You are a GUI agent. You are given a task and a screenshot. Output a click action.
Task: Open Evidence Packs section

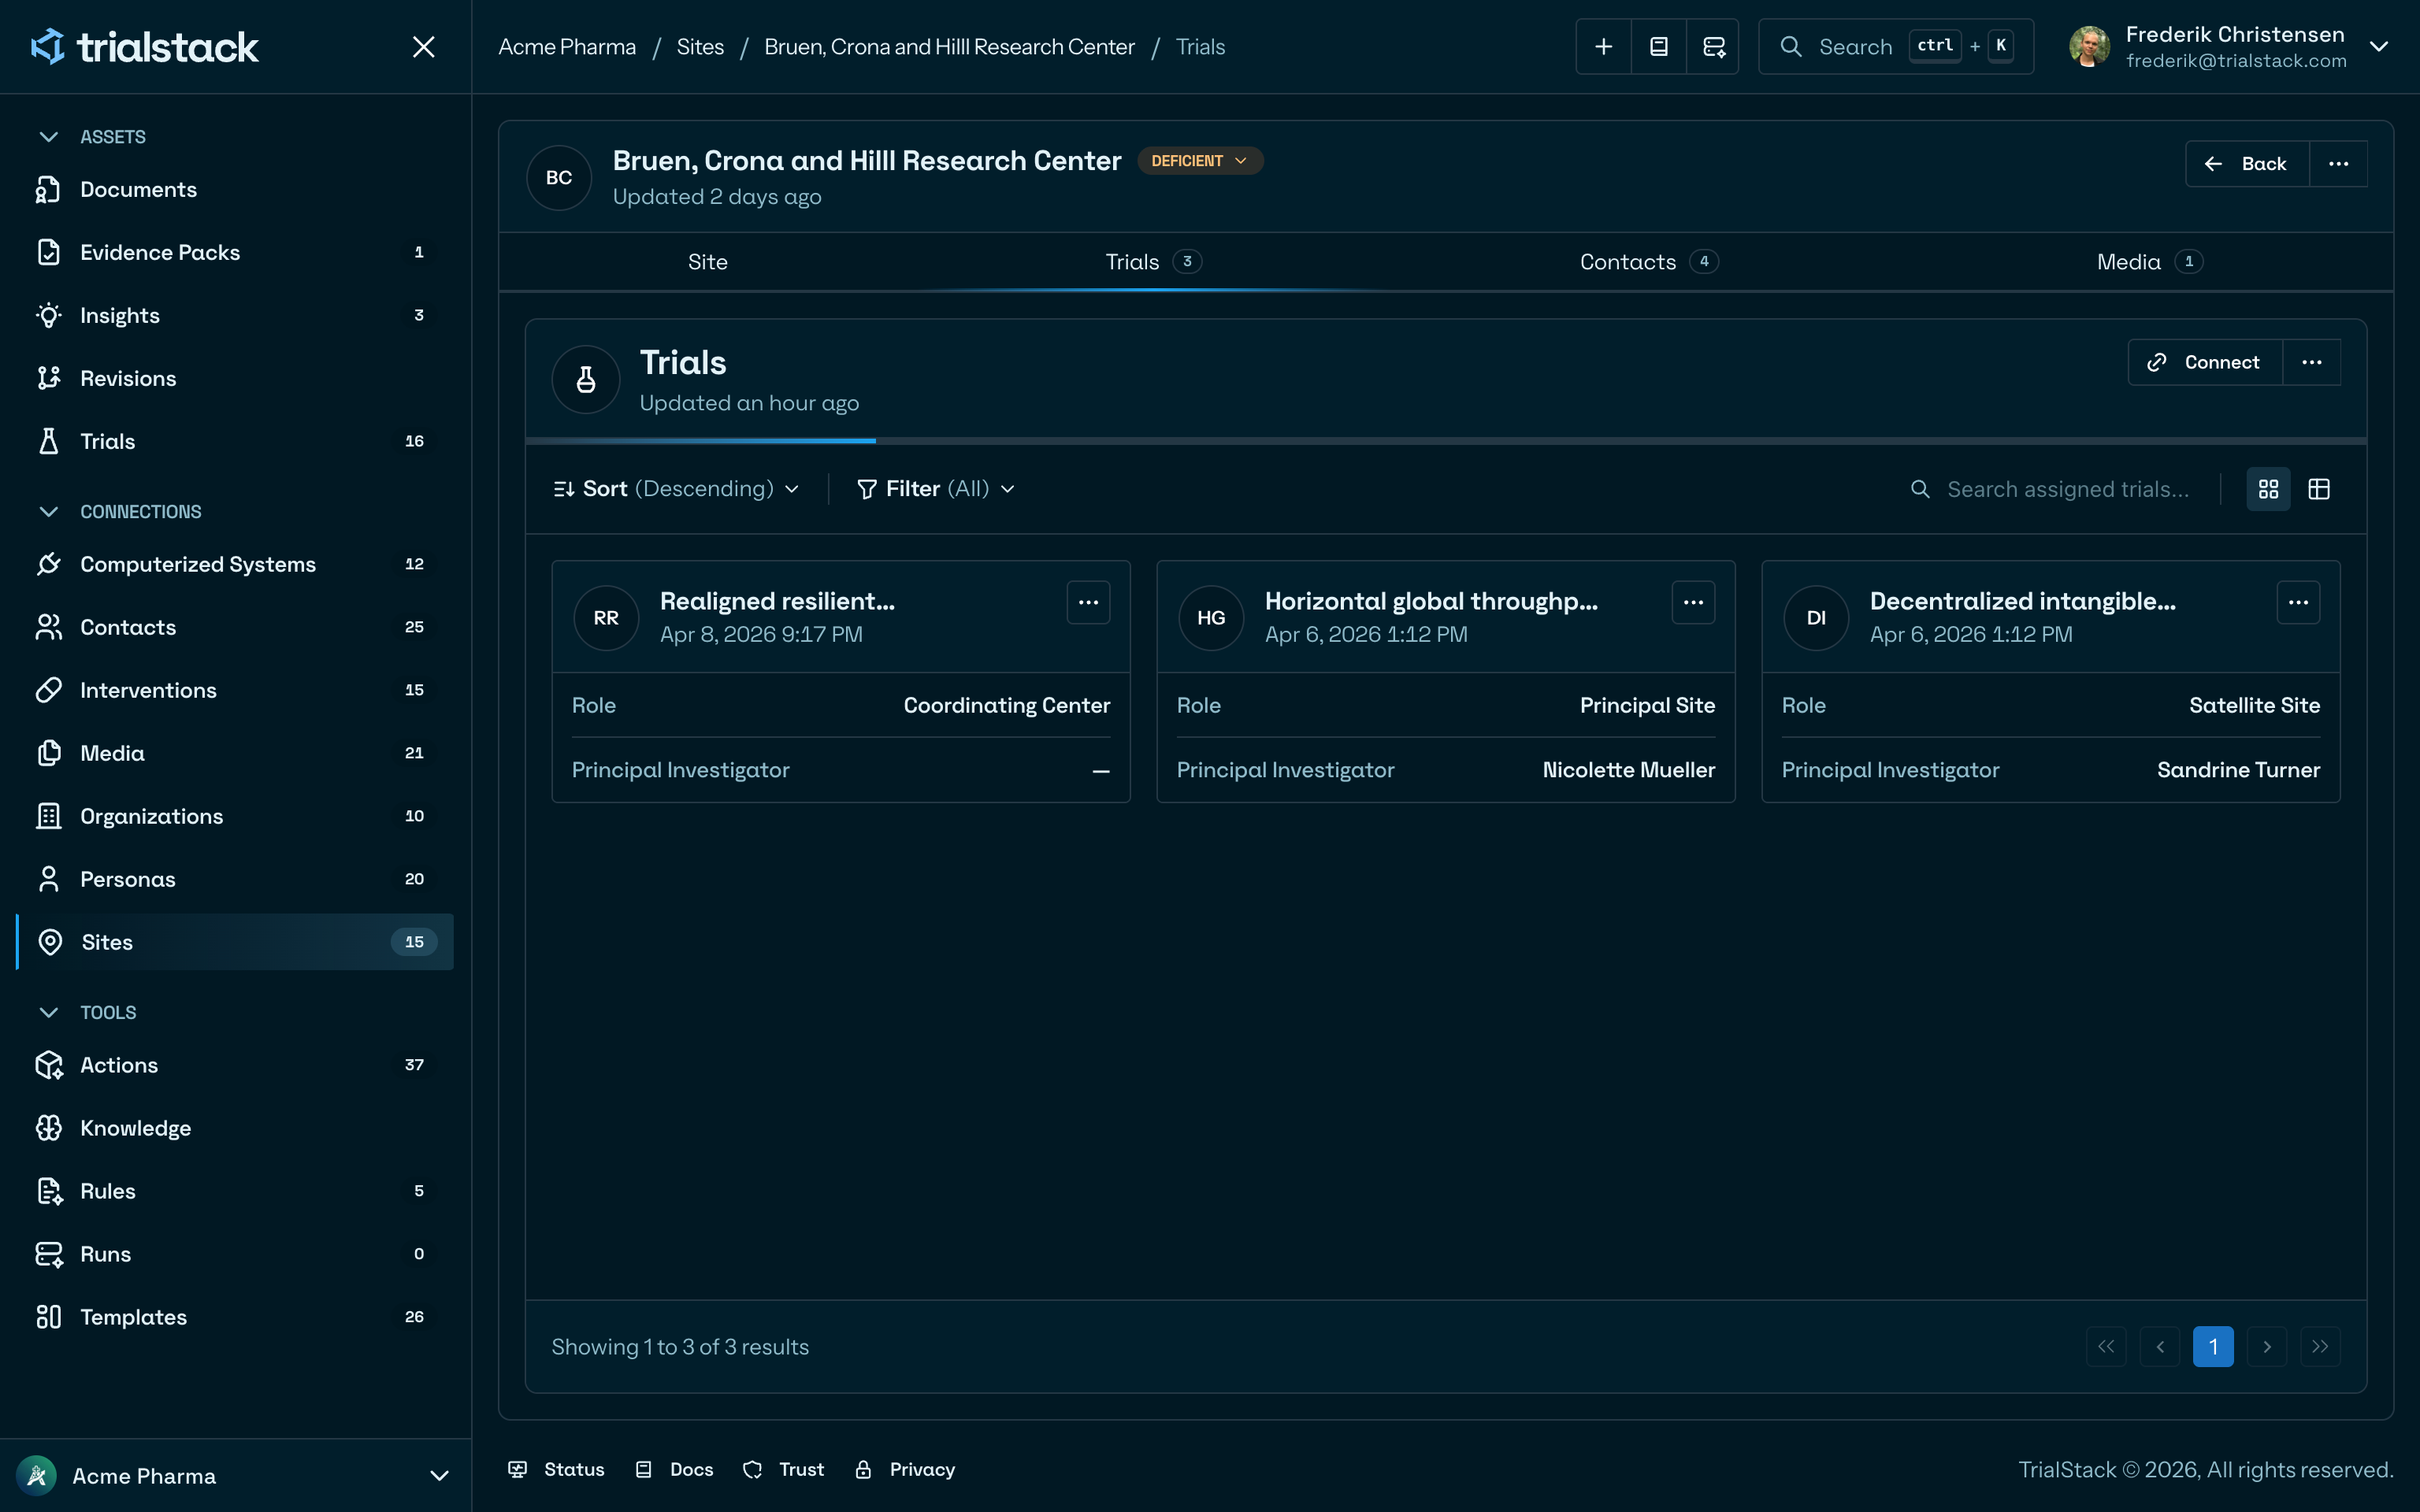pos(235,252)
